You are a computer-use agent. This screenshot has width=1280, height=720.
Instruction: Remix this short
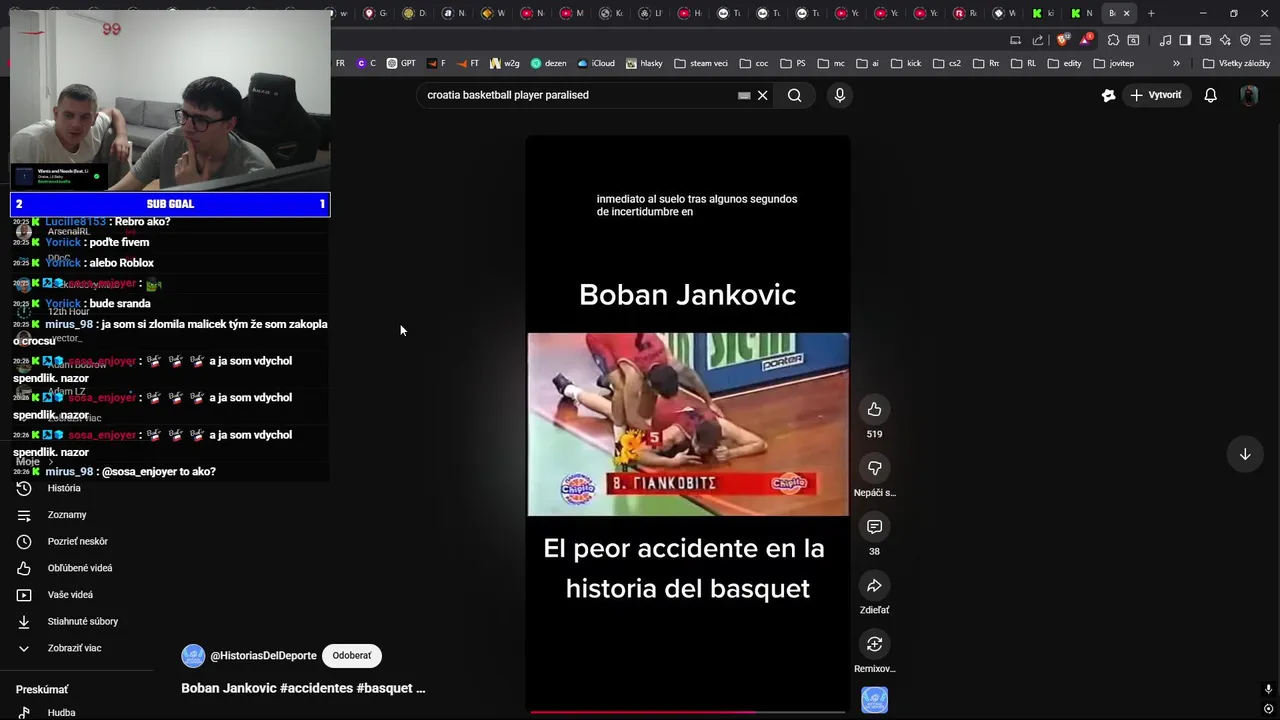tap(874, 644)
